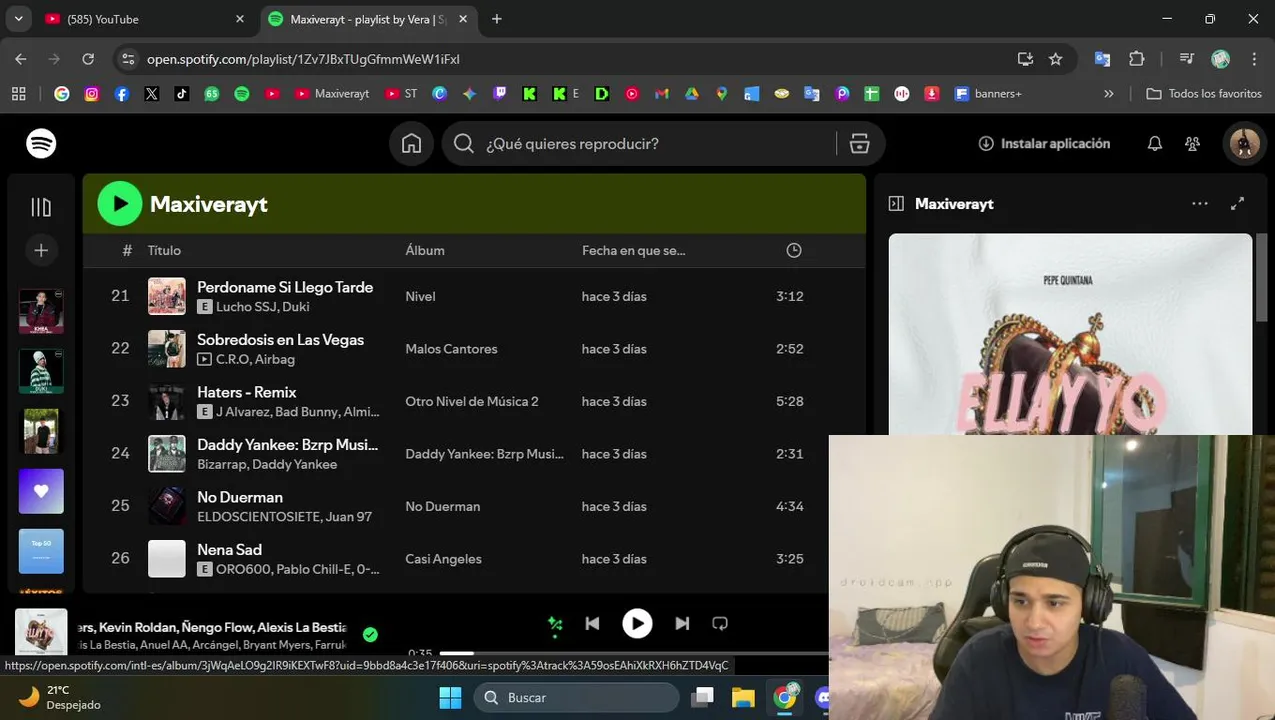Click the address bar URL
Screen dimensions: 1275x720
coord(303,59)
